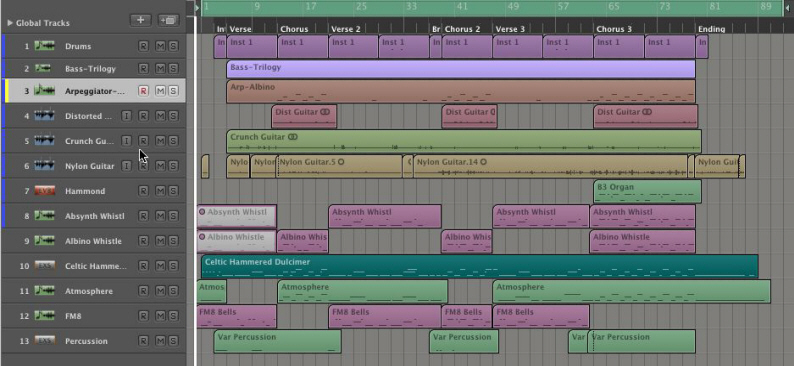The width and height of the screenshot is (794, 366).
Task: Select the B3 Organ region
Action: (x=647, y=191)
